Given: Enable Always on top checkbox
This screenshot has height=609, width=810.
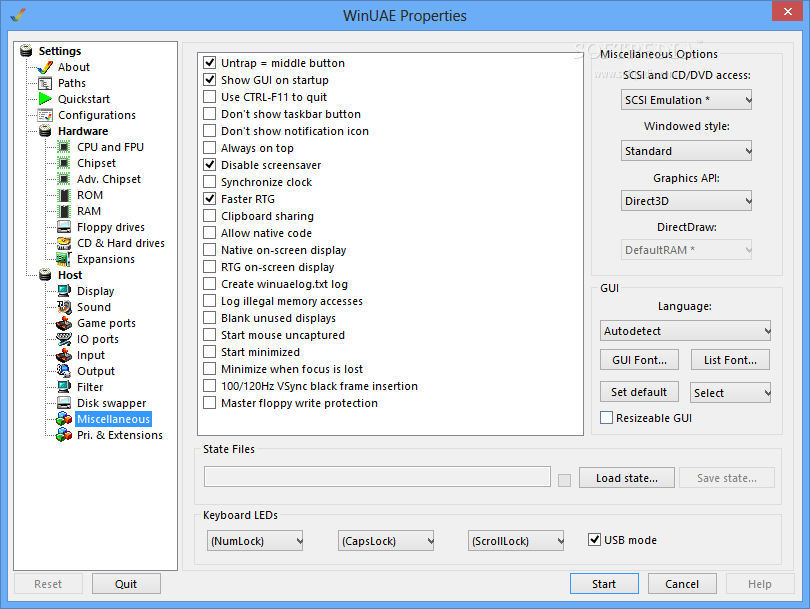Looking at the screenshot, I should tap(209, 148).
